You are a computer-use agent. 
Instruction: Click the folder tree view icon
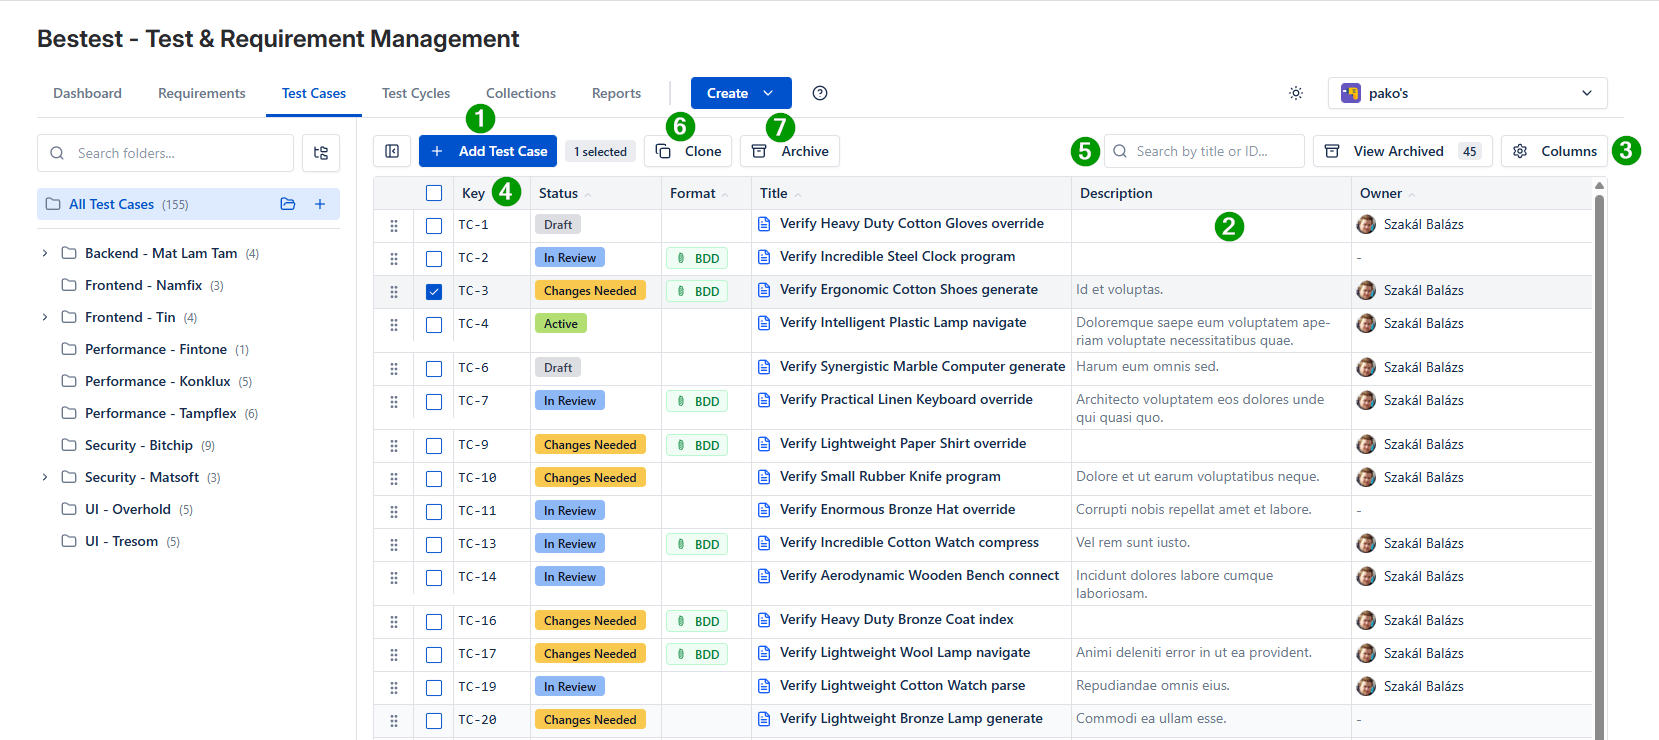tap(321, 153)
